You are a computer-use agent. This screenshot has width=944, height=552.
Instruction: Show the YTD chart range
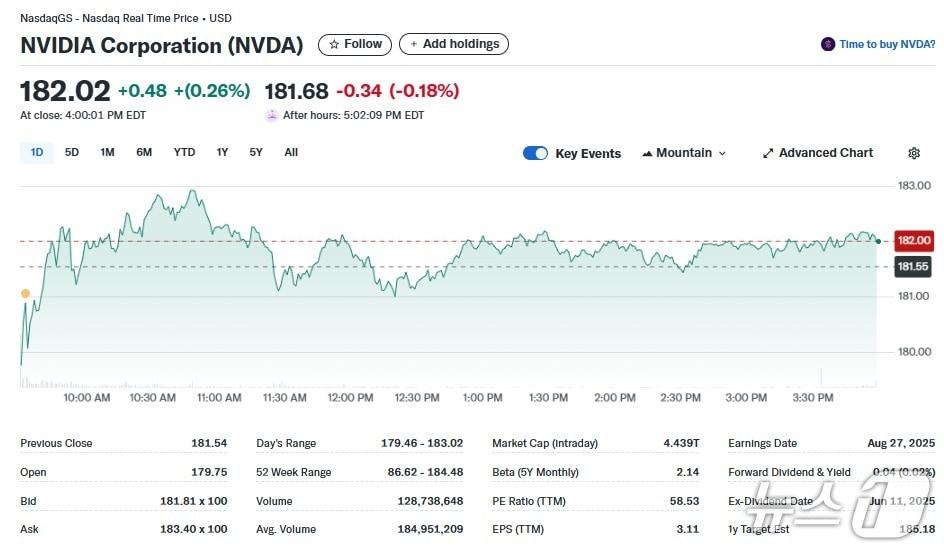[184, 152]
